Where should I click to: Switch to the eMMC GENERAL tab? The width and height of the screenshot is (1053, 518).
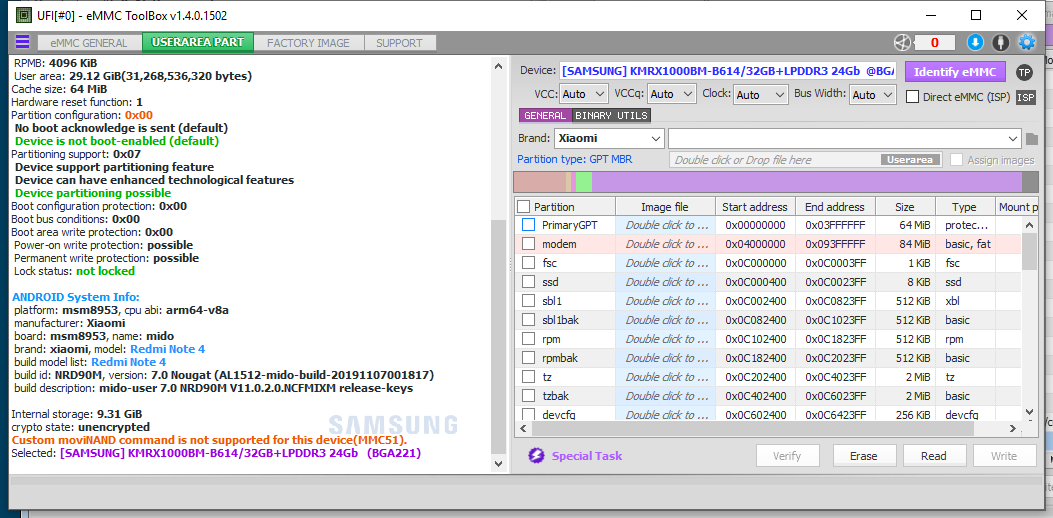90,43
